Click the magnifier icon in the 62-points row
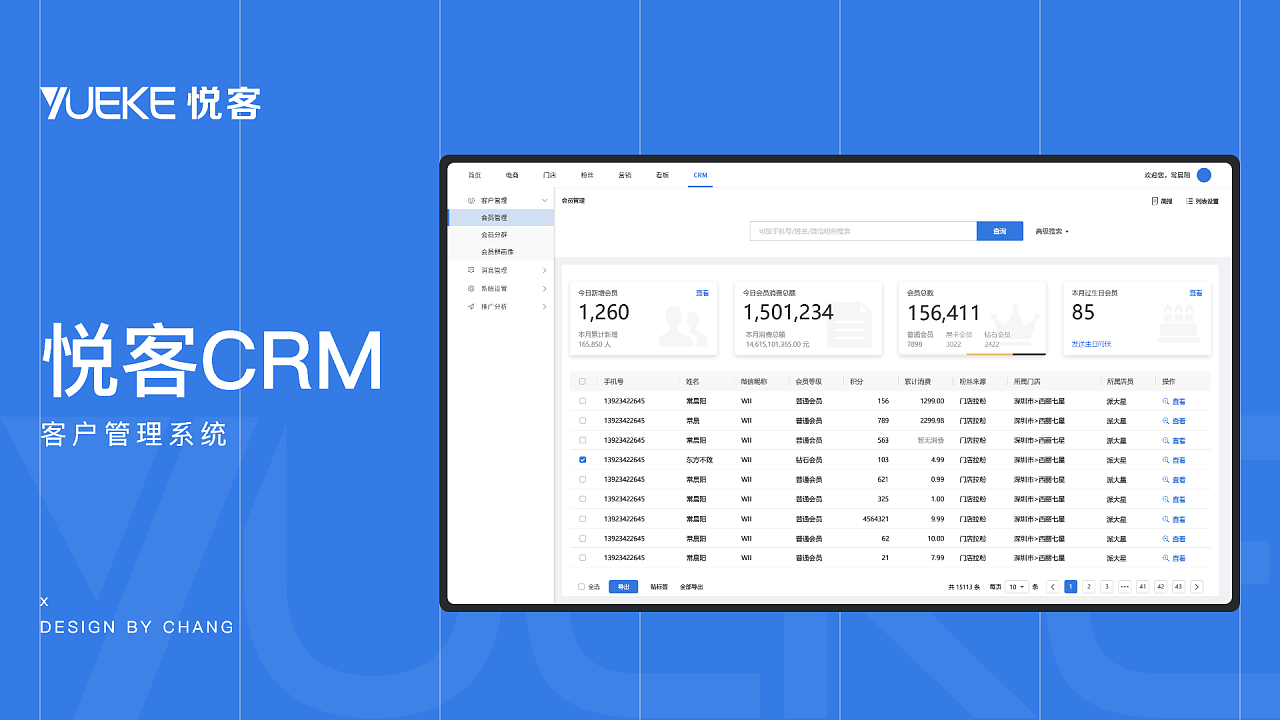The height and width of the screenshot is (720, 1280). point(1166,539)
